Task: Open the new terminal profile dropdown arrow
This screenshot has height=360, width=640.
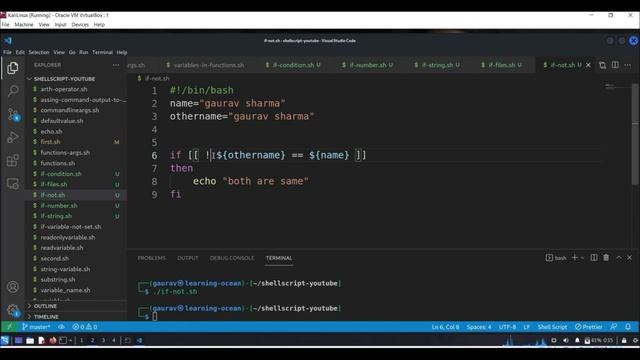Action: [x=582, y=258]
